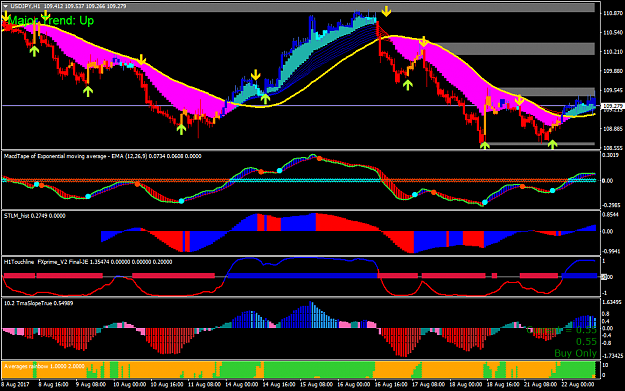Click the 11 Aug 08:00 time label
Screen dimensions: 625x391
(x=204, y=384)
